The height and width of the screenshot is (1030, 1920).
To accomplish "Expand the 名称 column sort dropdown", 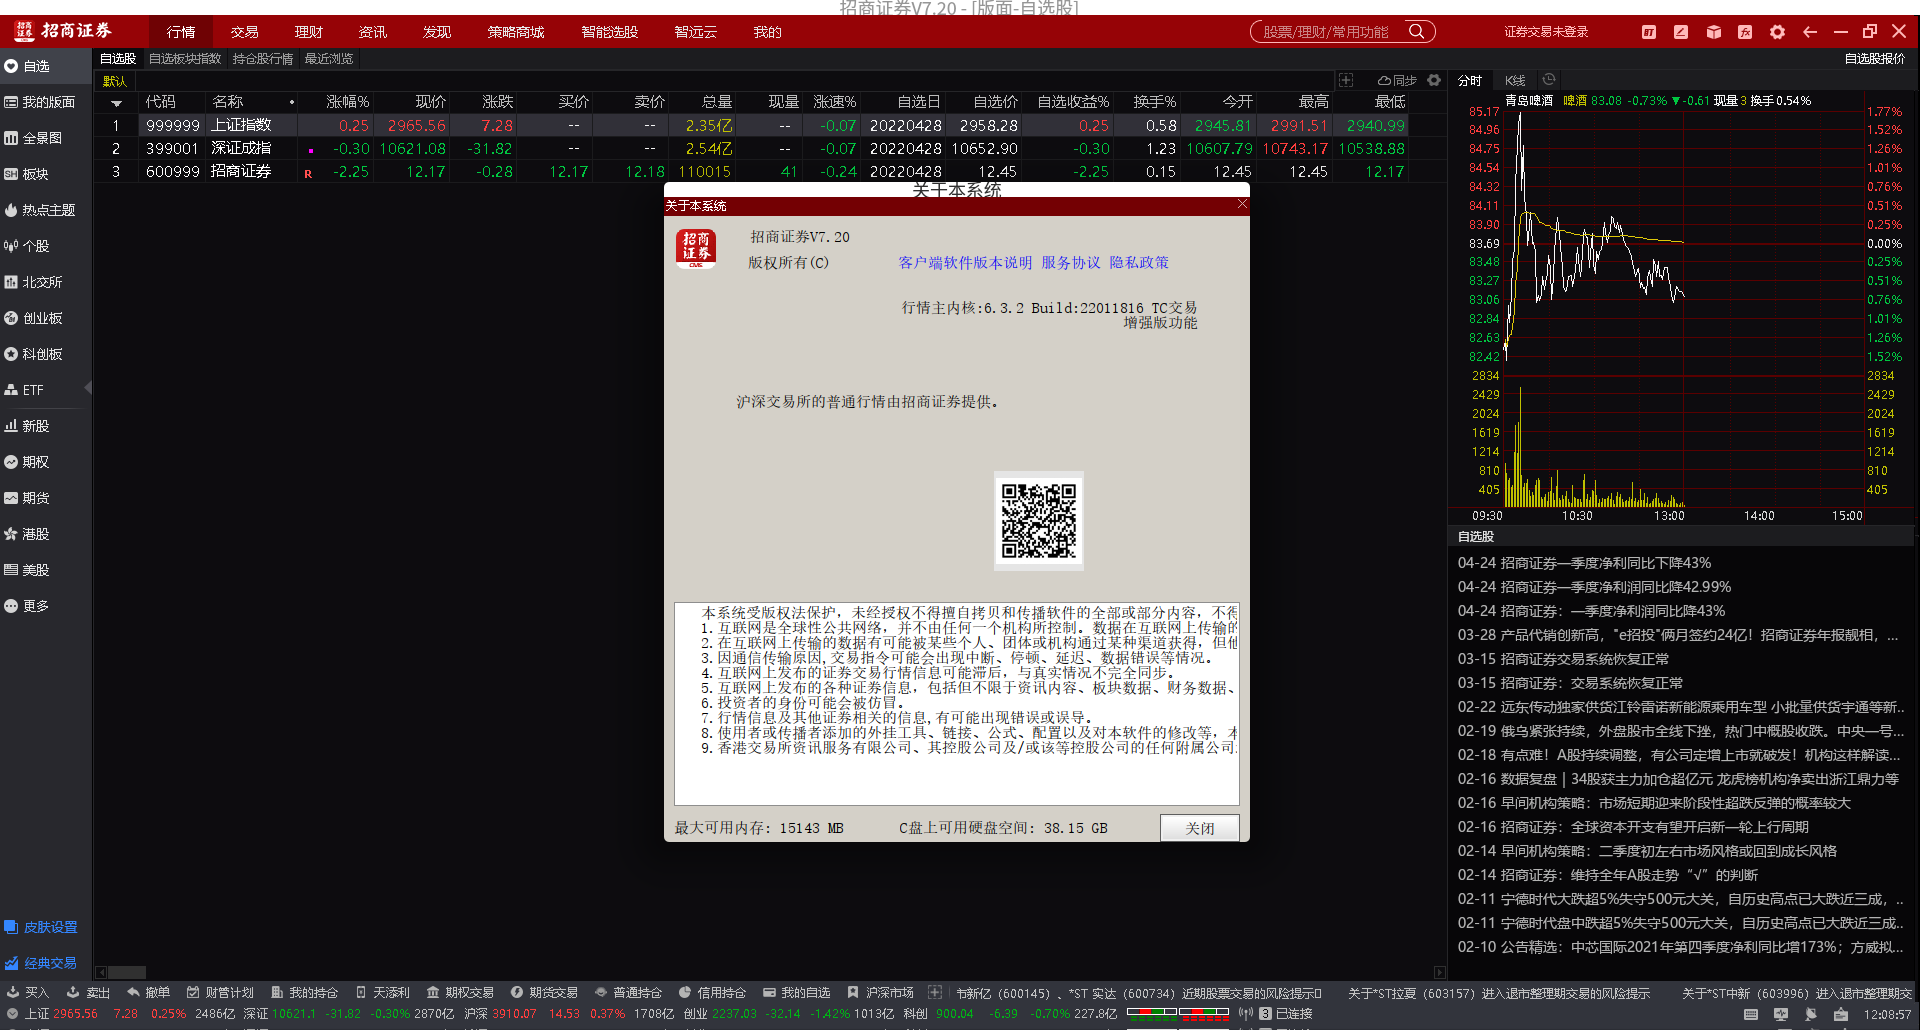I will coord(291,101).
